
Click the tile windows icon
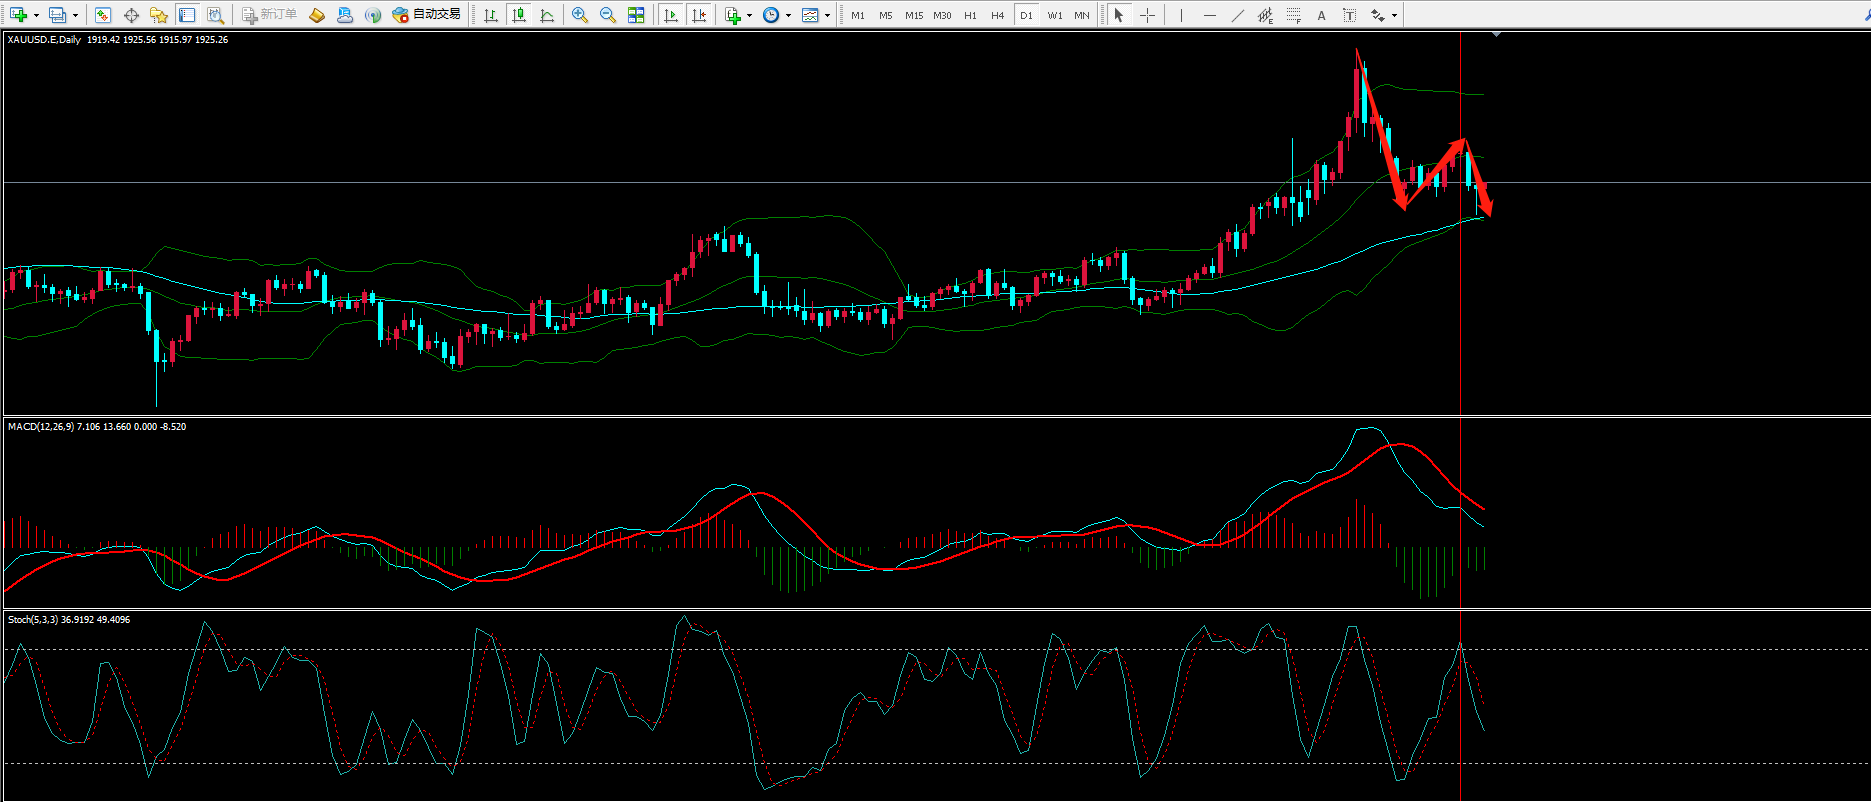(636, 15)
